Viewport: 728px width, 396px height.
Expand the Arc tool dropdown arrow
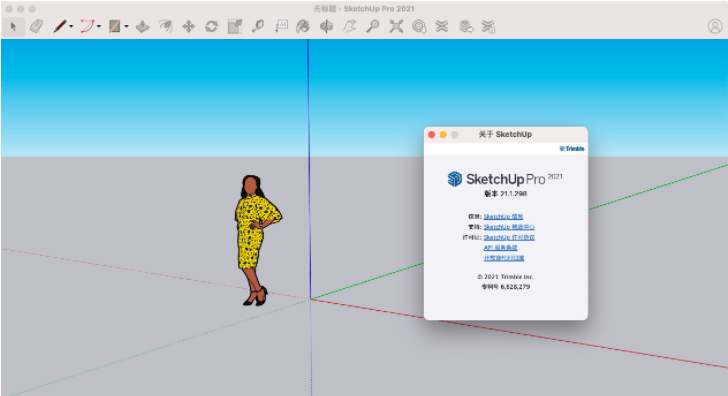(98, 26)
